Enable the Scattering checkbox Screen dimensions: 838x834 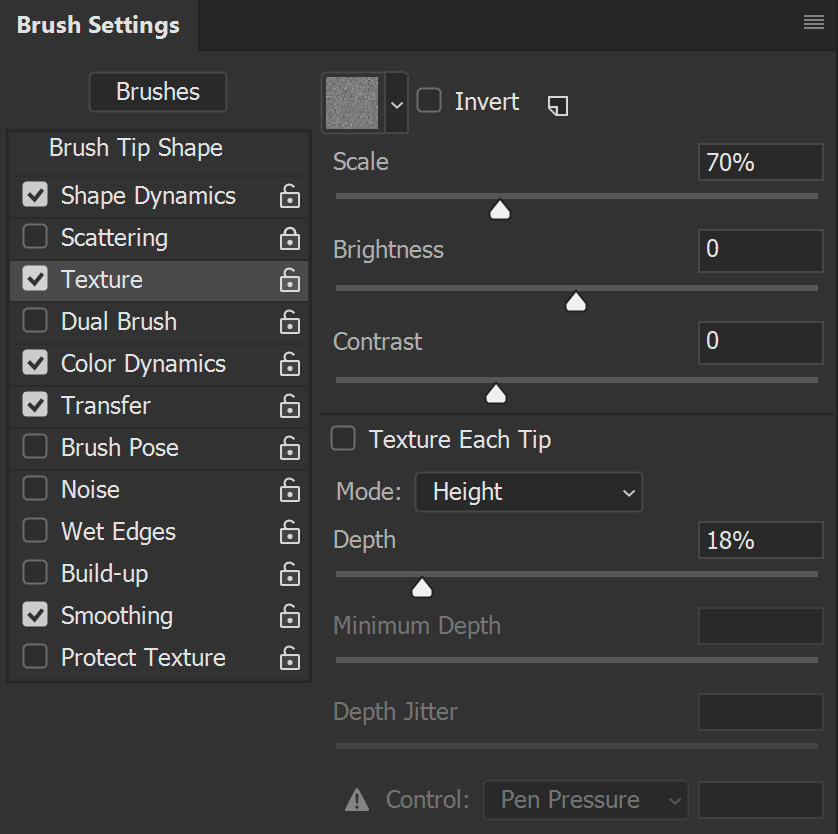[35, 237]
